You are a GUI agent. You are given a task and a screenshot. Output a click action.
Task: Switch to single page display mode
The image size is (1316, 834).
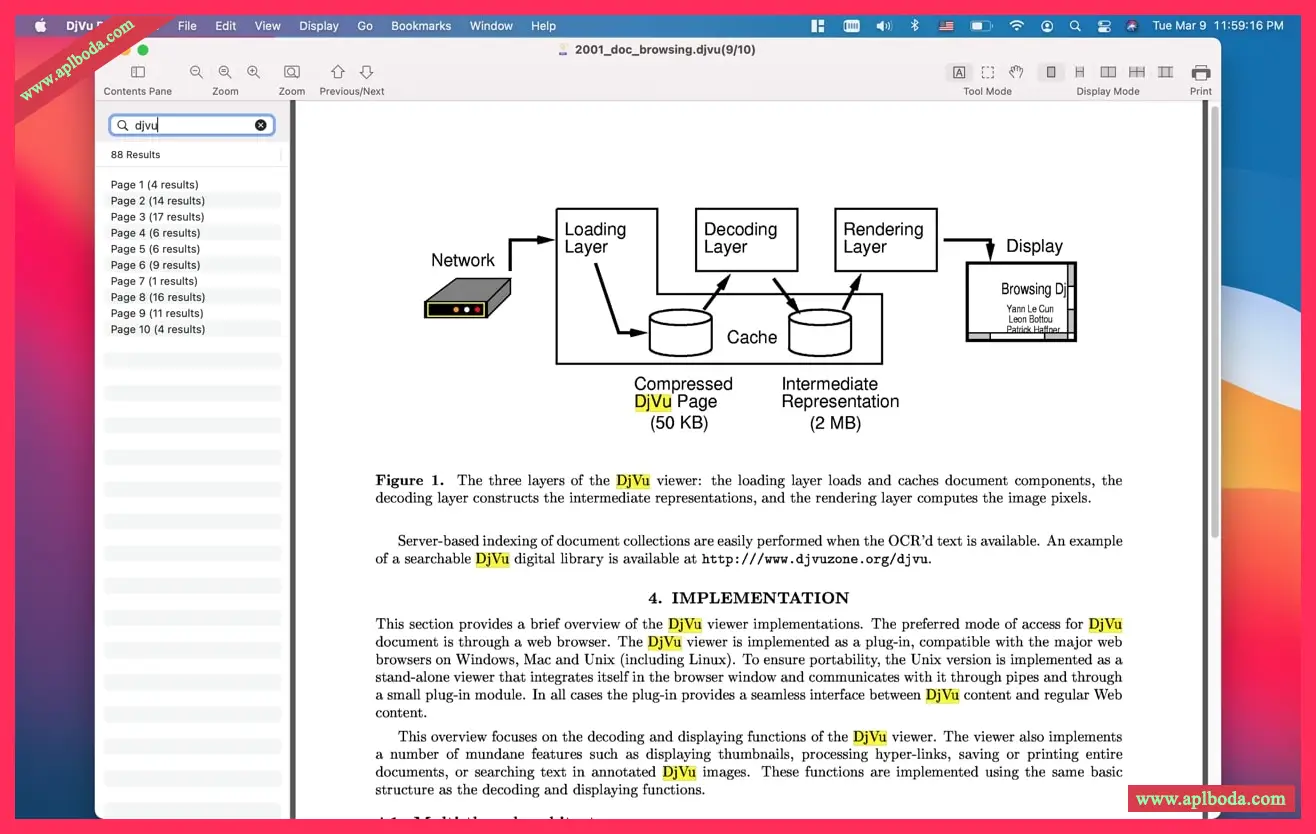point(1051,72)
